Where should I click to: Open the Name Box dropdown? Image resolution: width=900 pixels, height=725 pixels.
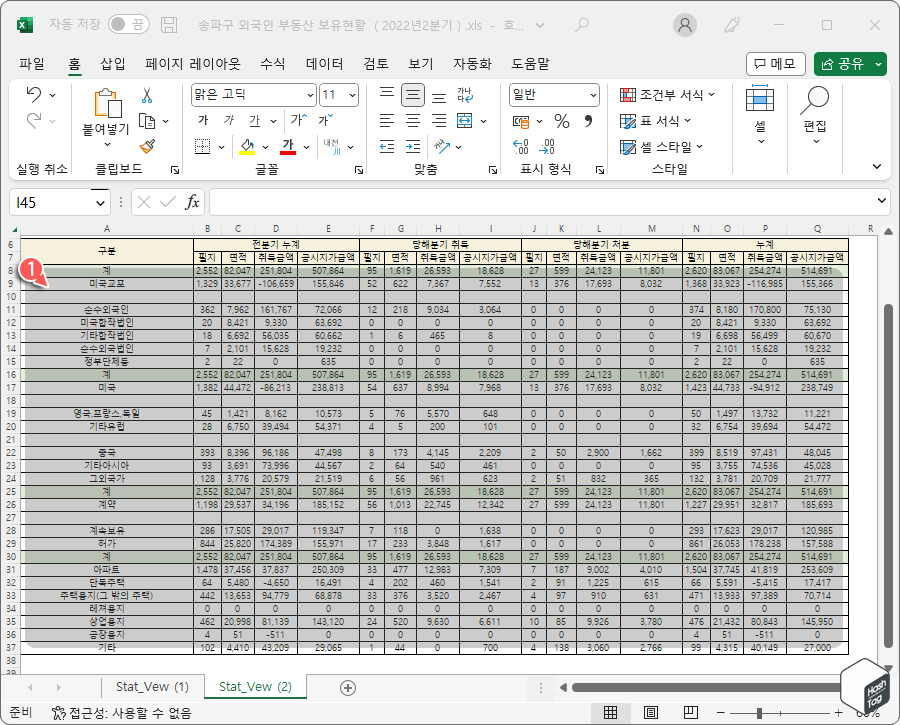pos(100,203)
